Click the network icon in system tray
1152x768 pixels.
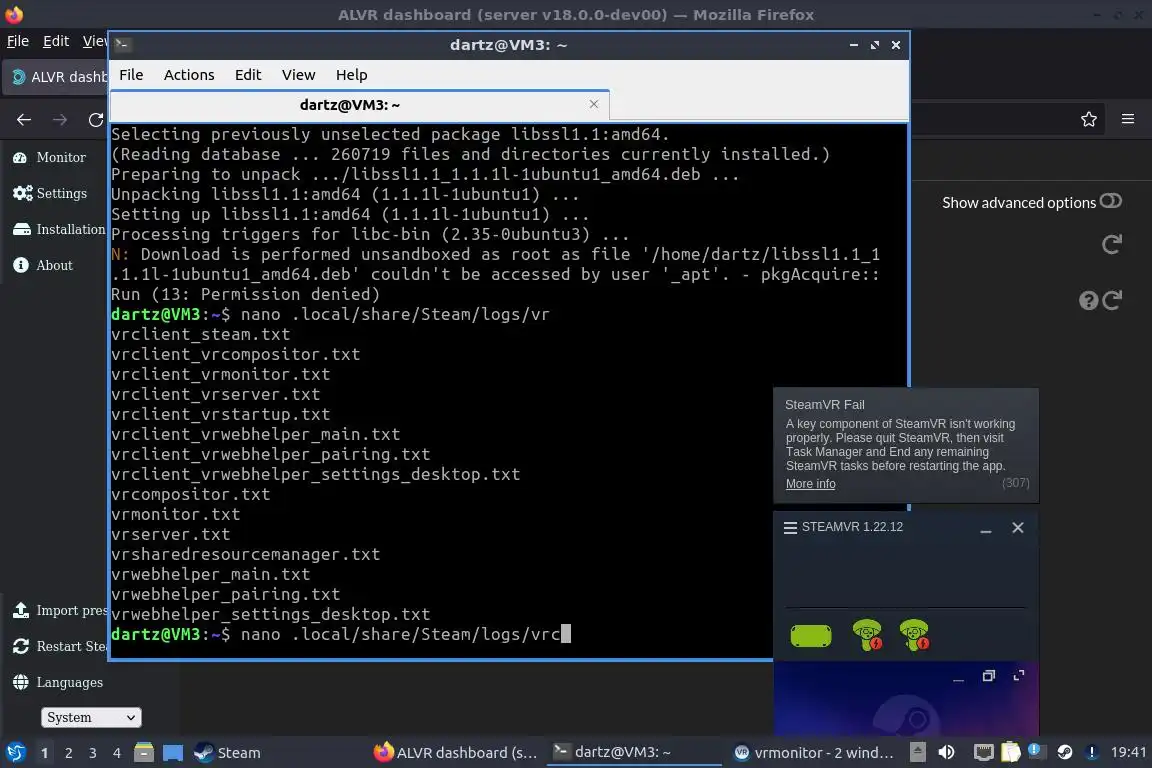(984, 752)
